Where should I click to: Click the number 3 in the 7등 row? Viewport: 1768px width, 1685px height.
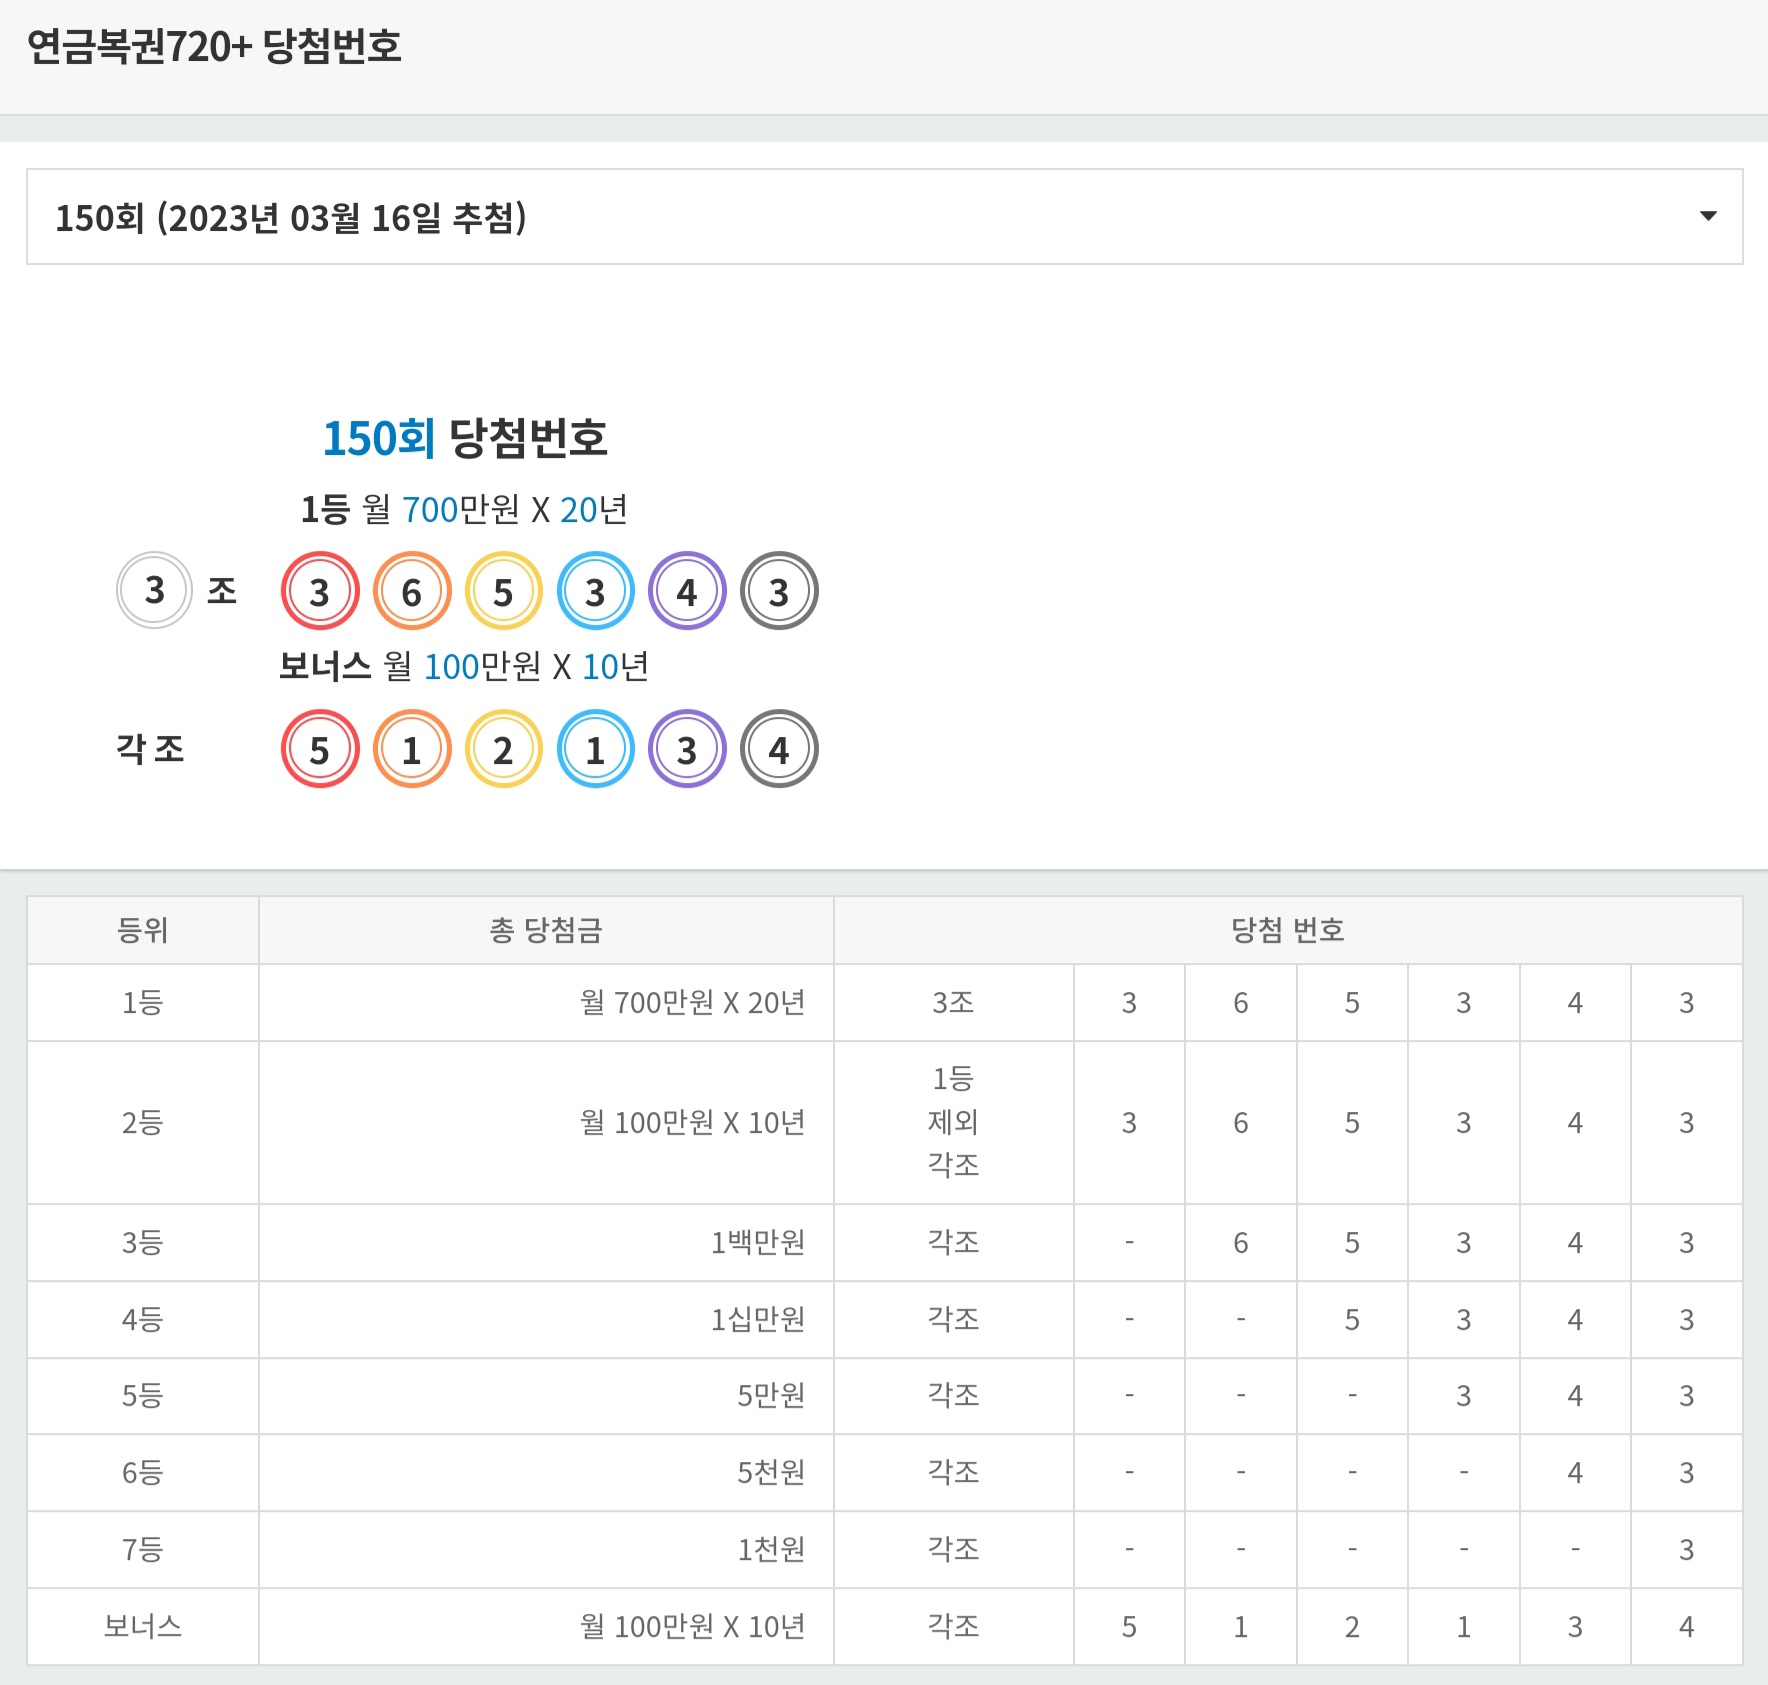(x=1687, y=1550)
